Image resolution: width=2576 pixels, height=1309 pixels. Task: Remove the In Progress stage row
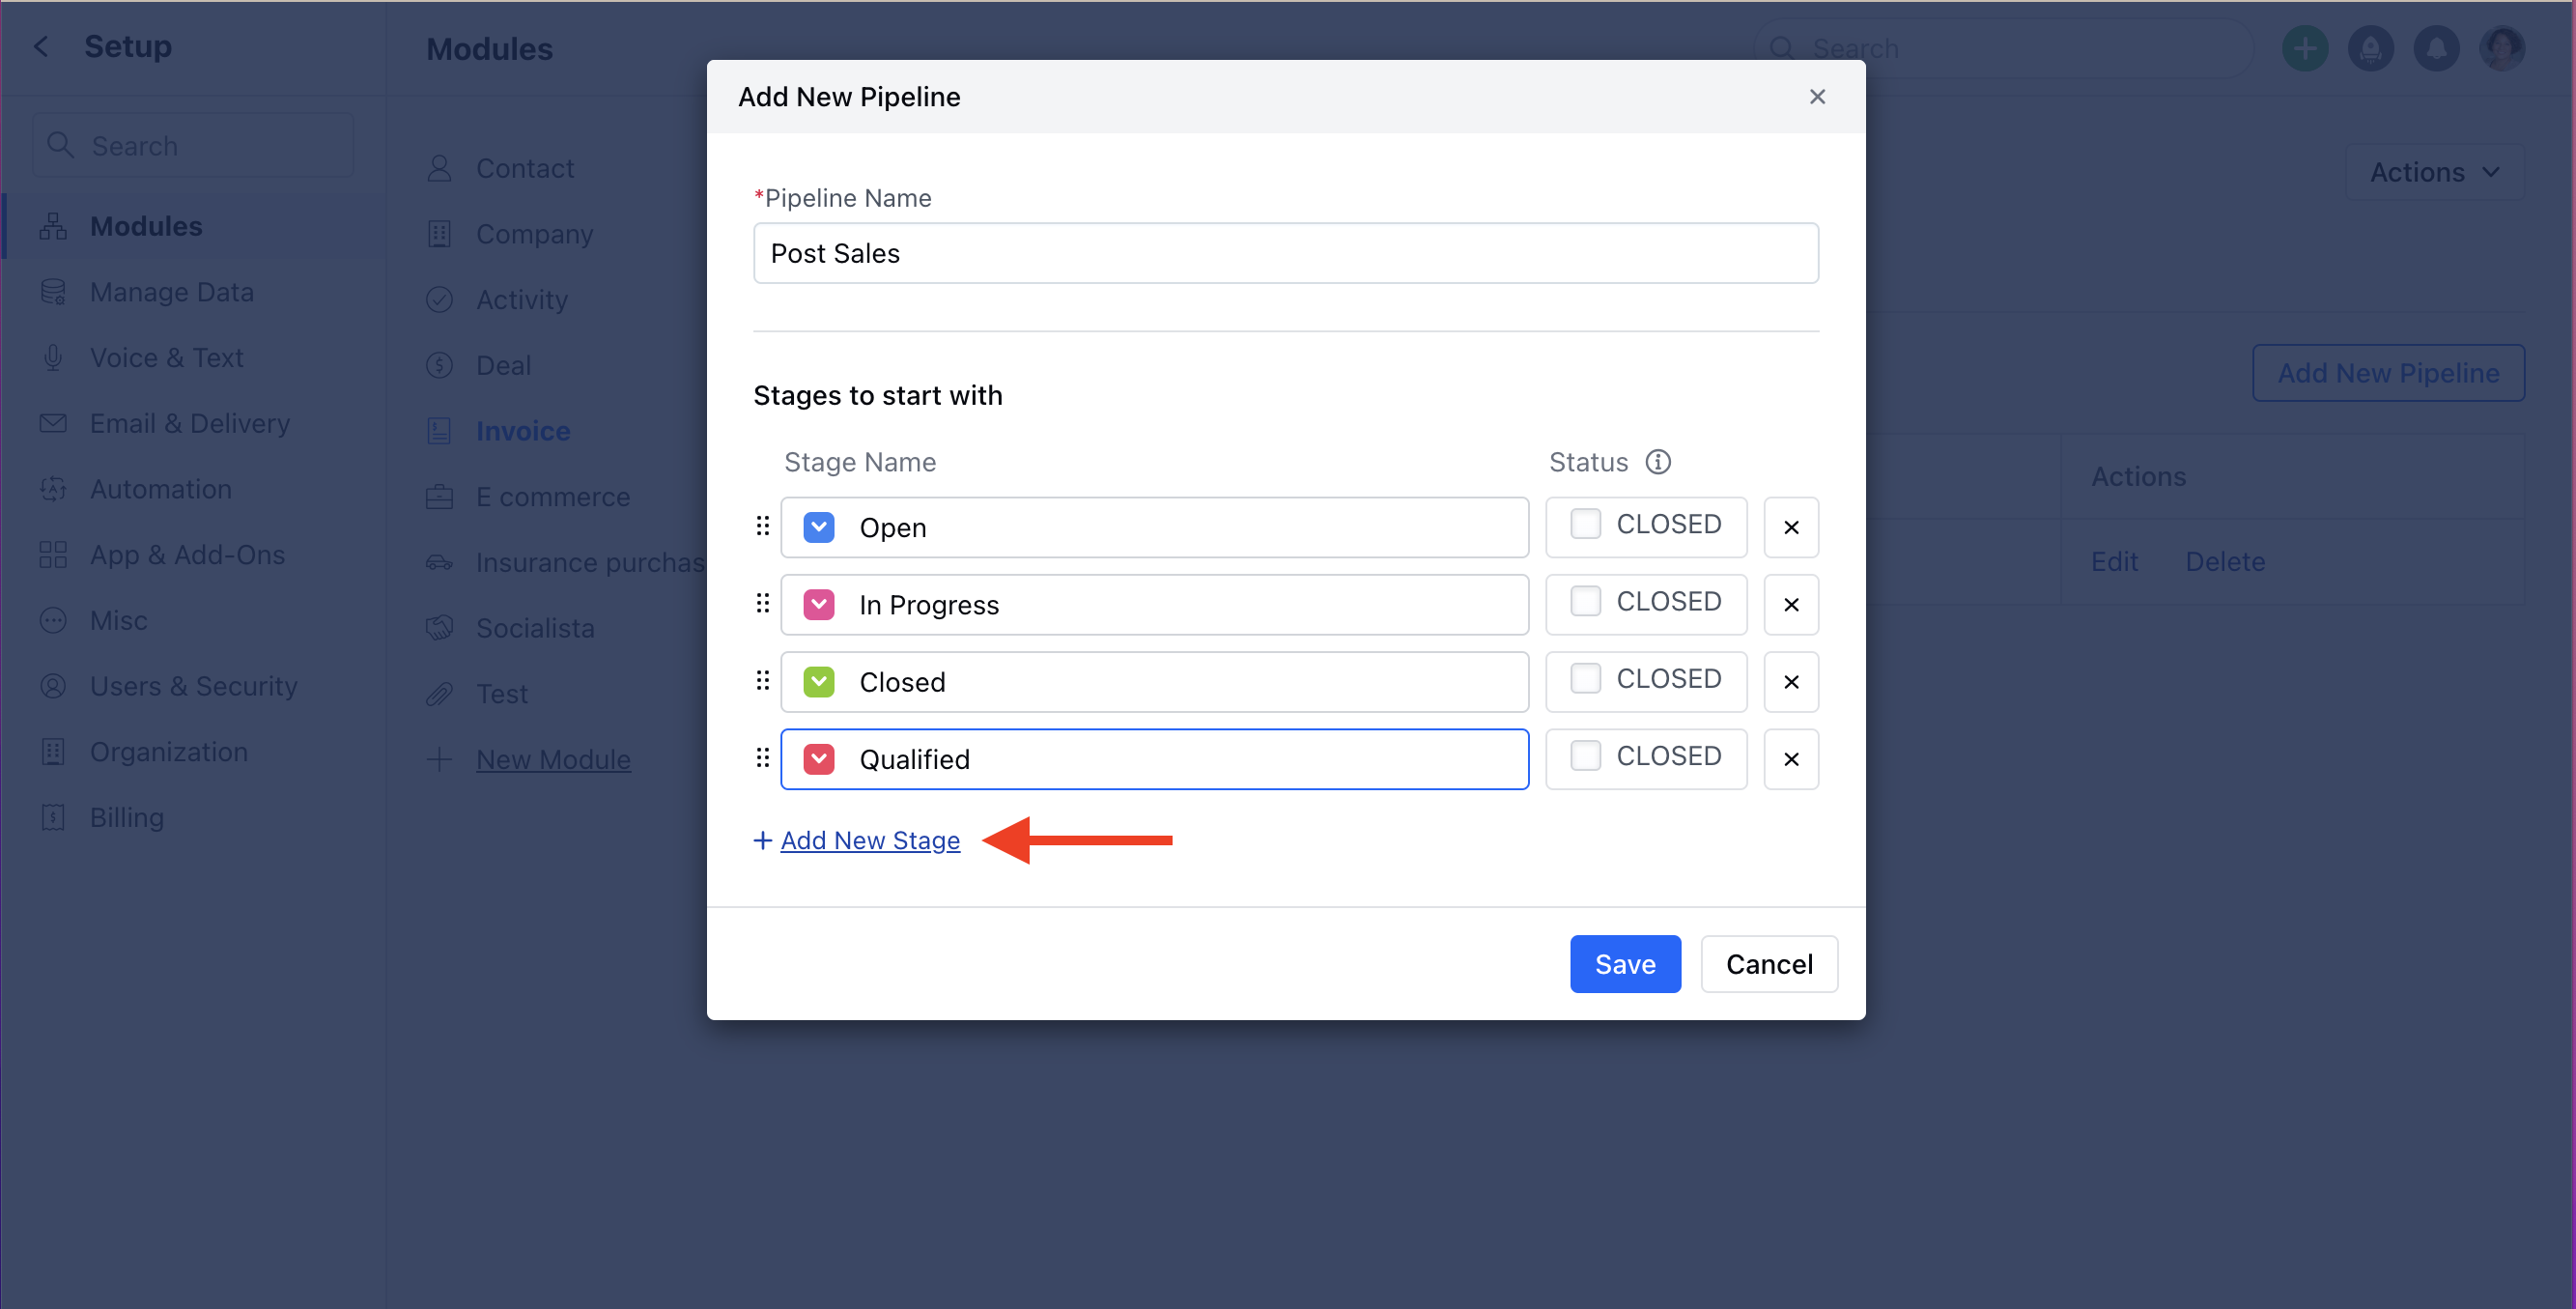[x=1790, y=604]
